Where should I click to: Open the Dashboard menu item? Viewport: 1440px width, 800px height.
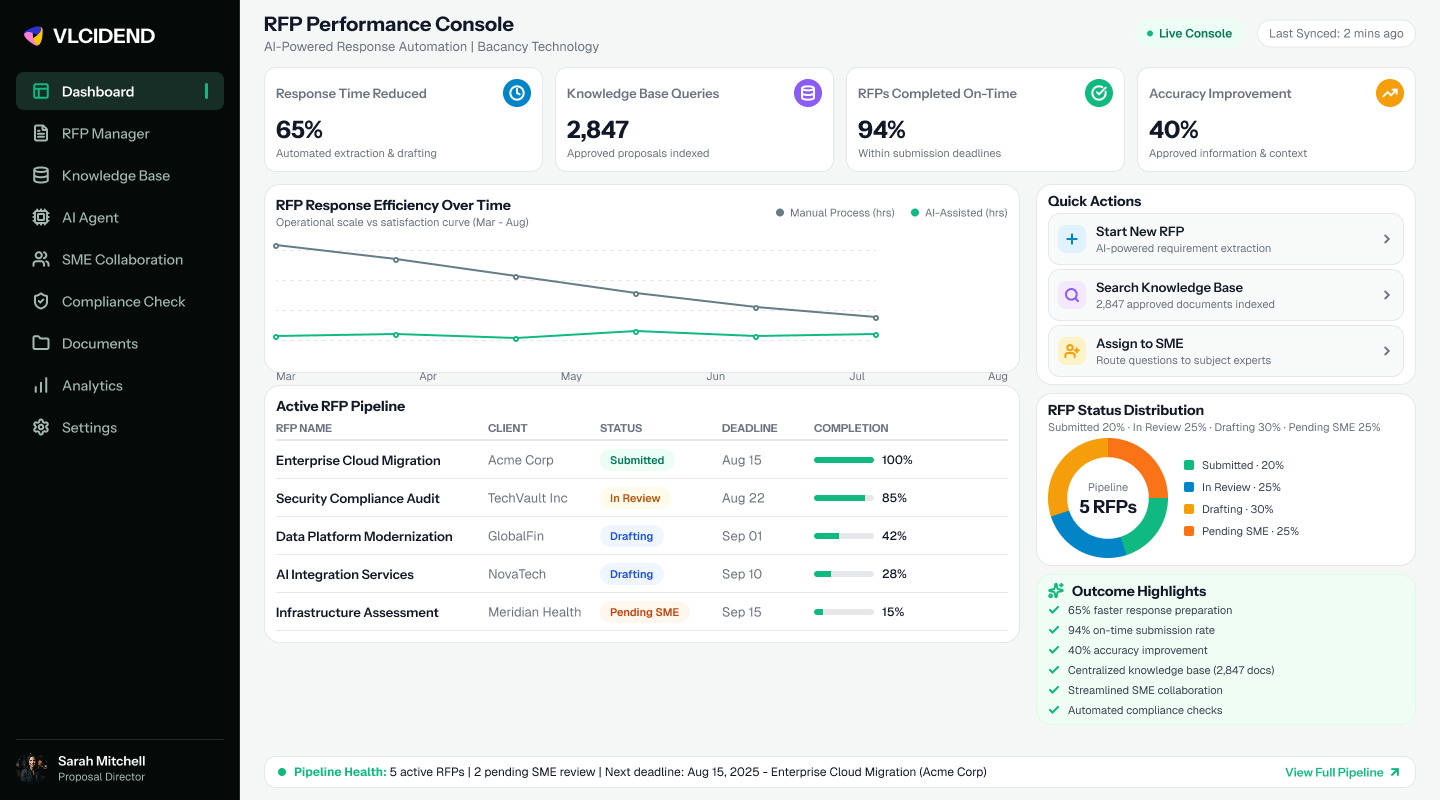(x=120, y=91)
